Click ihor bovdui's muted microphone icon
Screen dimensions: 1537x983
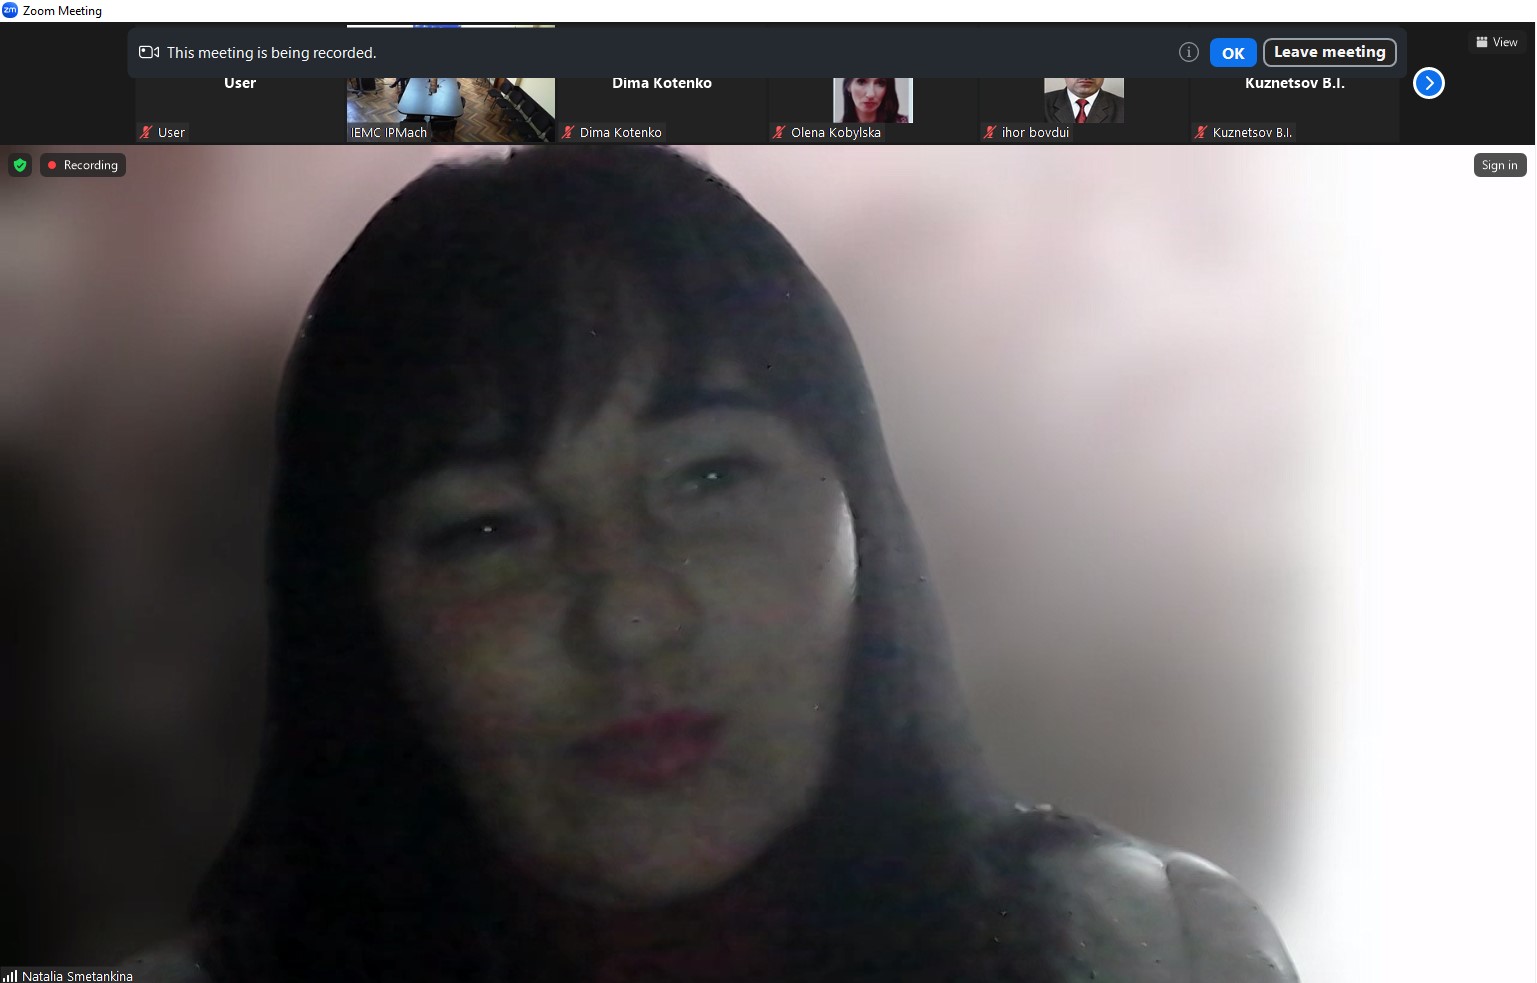(x=990, y=132)
